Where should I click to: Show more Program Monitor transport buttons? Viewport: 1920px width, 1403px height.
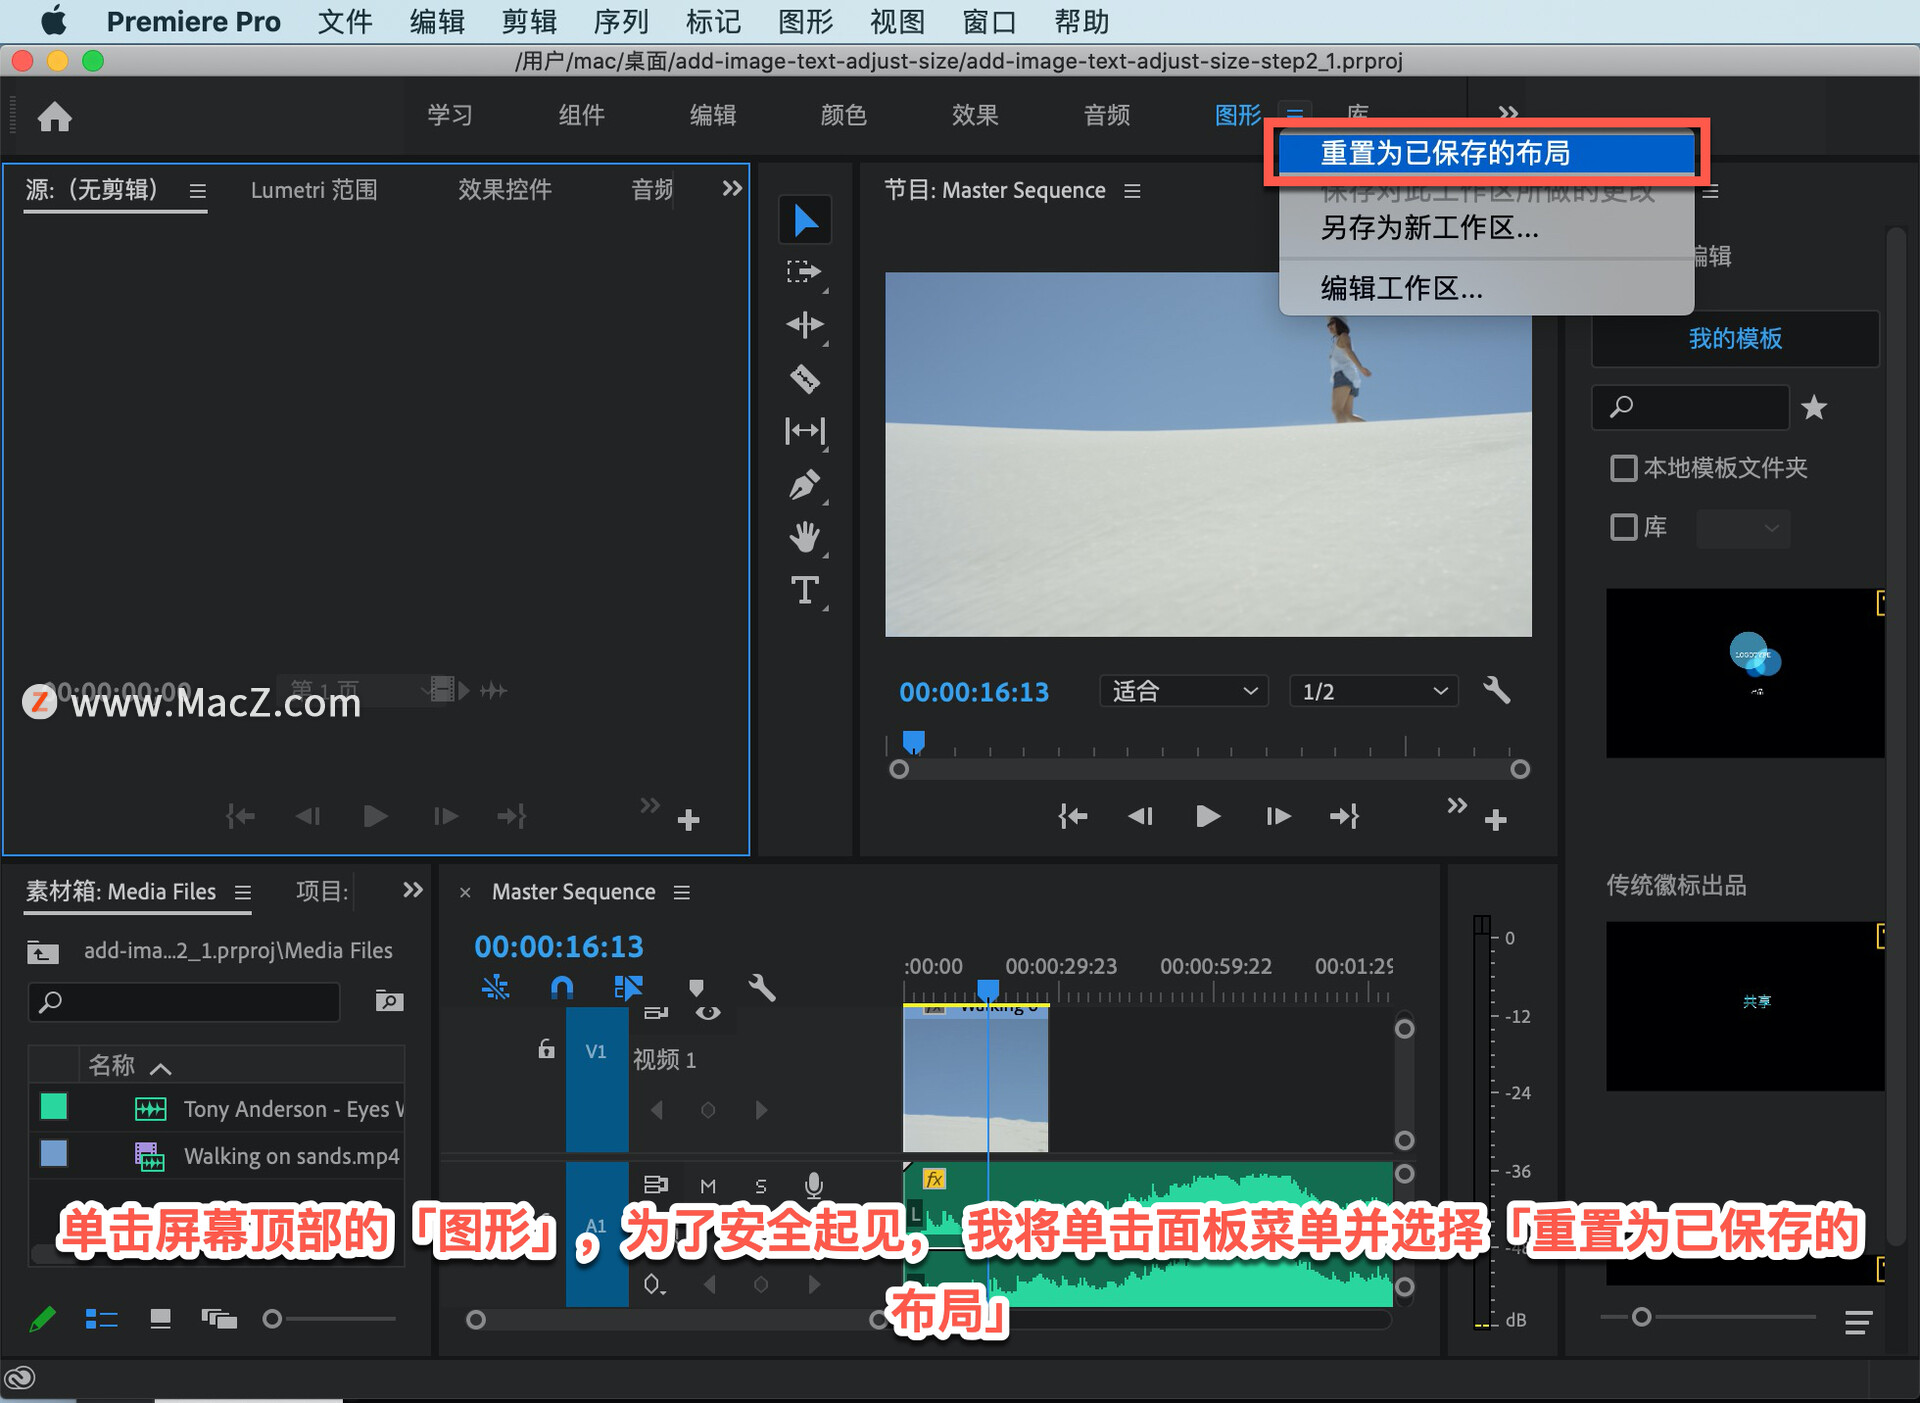(1457, 805)
